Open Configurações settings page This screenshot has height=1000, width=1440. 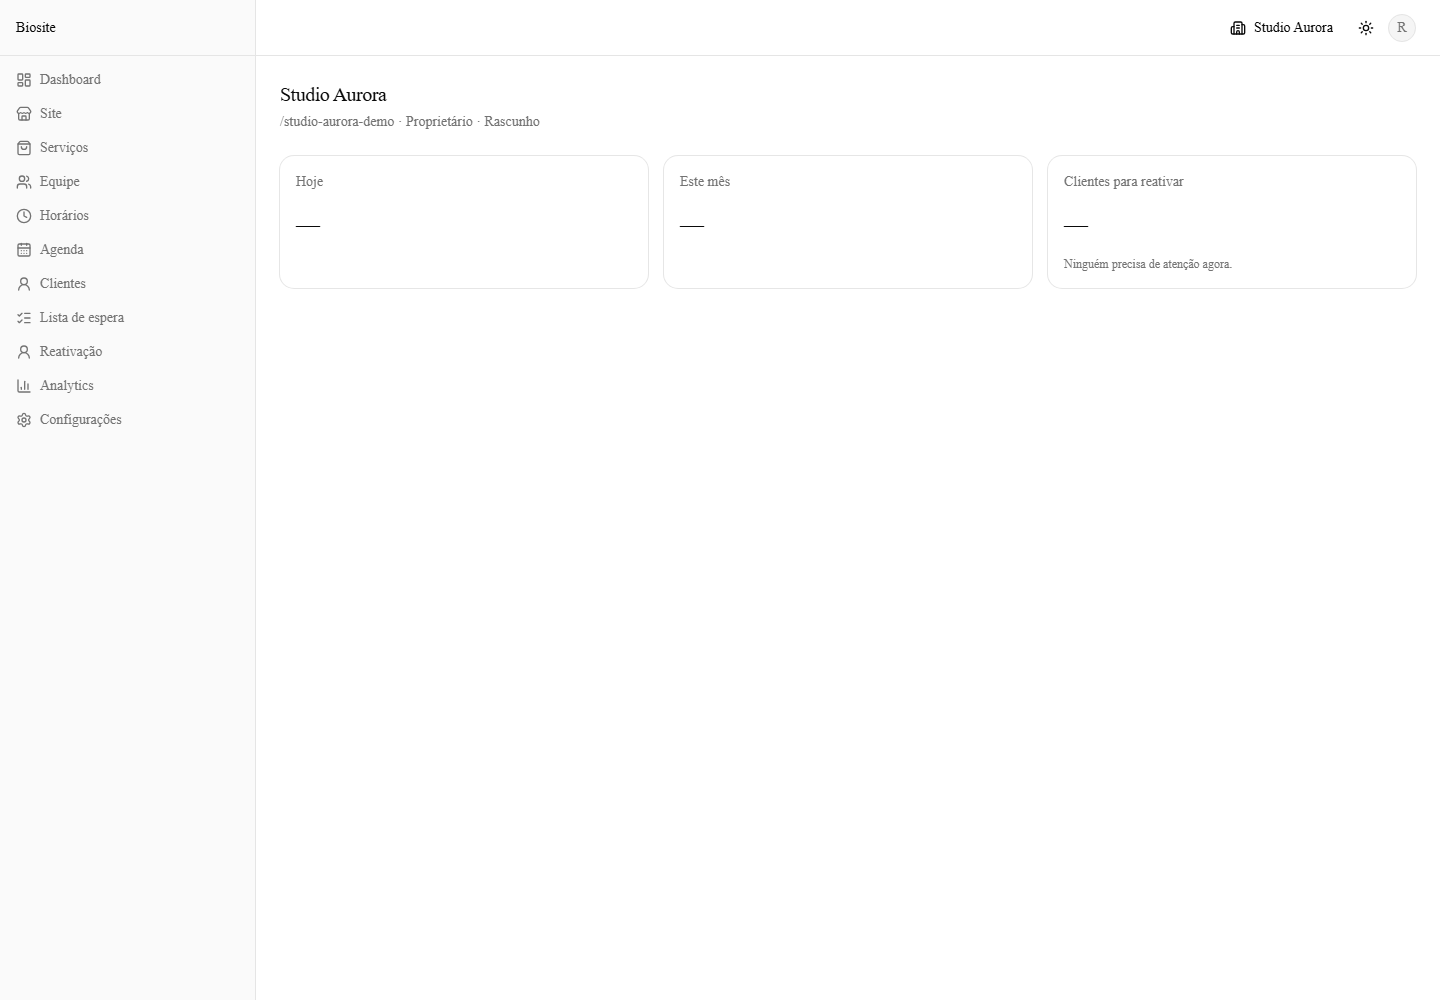127,420
